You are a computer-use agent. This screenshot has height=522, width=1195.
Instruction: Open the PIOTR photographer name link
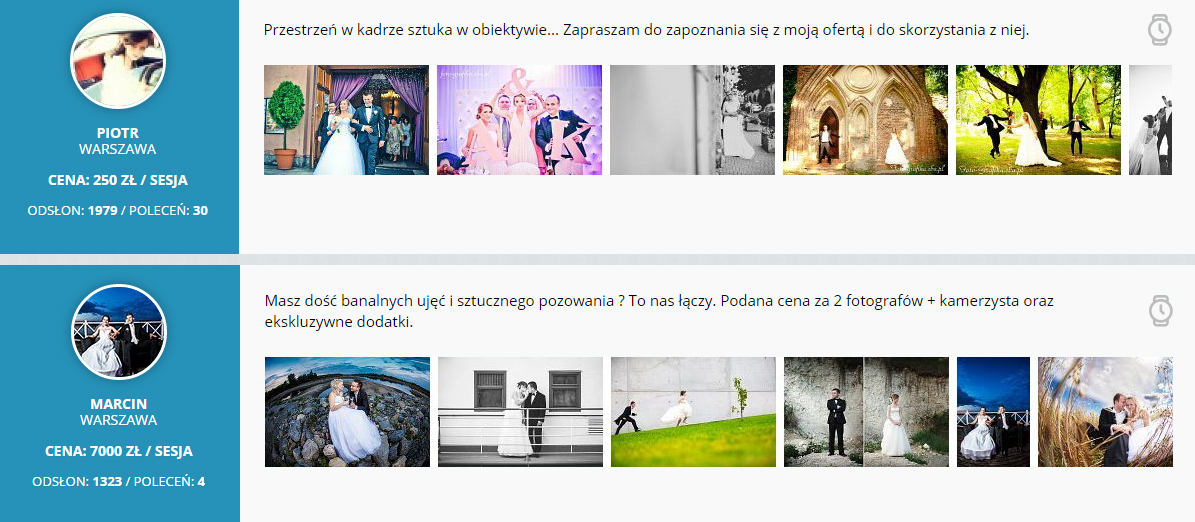(x=118, y=132)
